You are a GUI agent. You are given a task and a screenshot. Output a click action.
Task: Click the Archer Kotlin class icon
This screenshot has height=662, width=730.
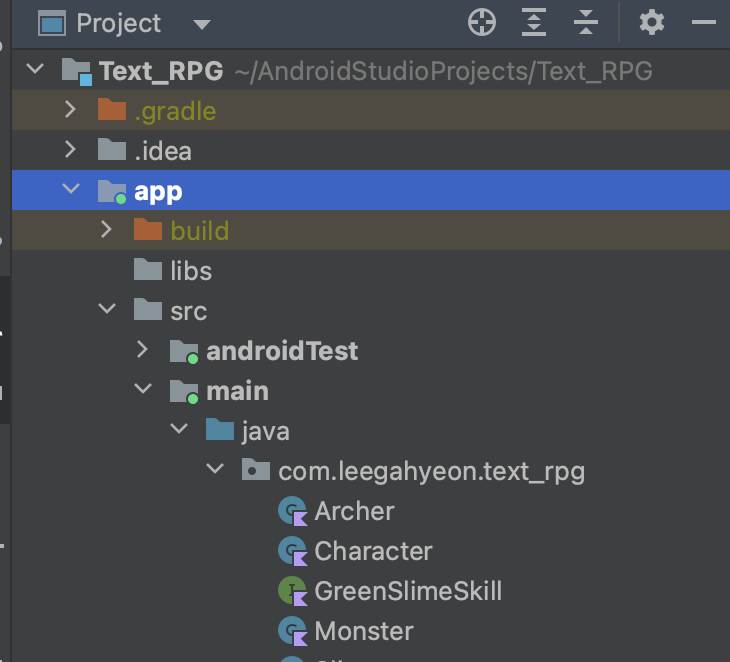293,512
